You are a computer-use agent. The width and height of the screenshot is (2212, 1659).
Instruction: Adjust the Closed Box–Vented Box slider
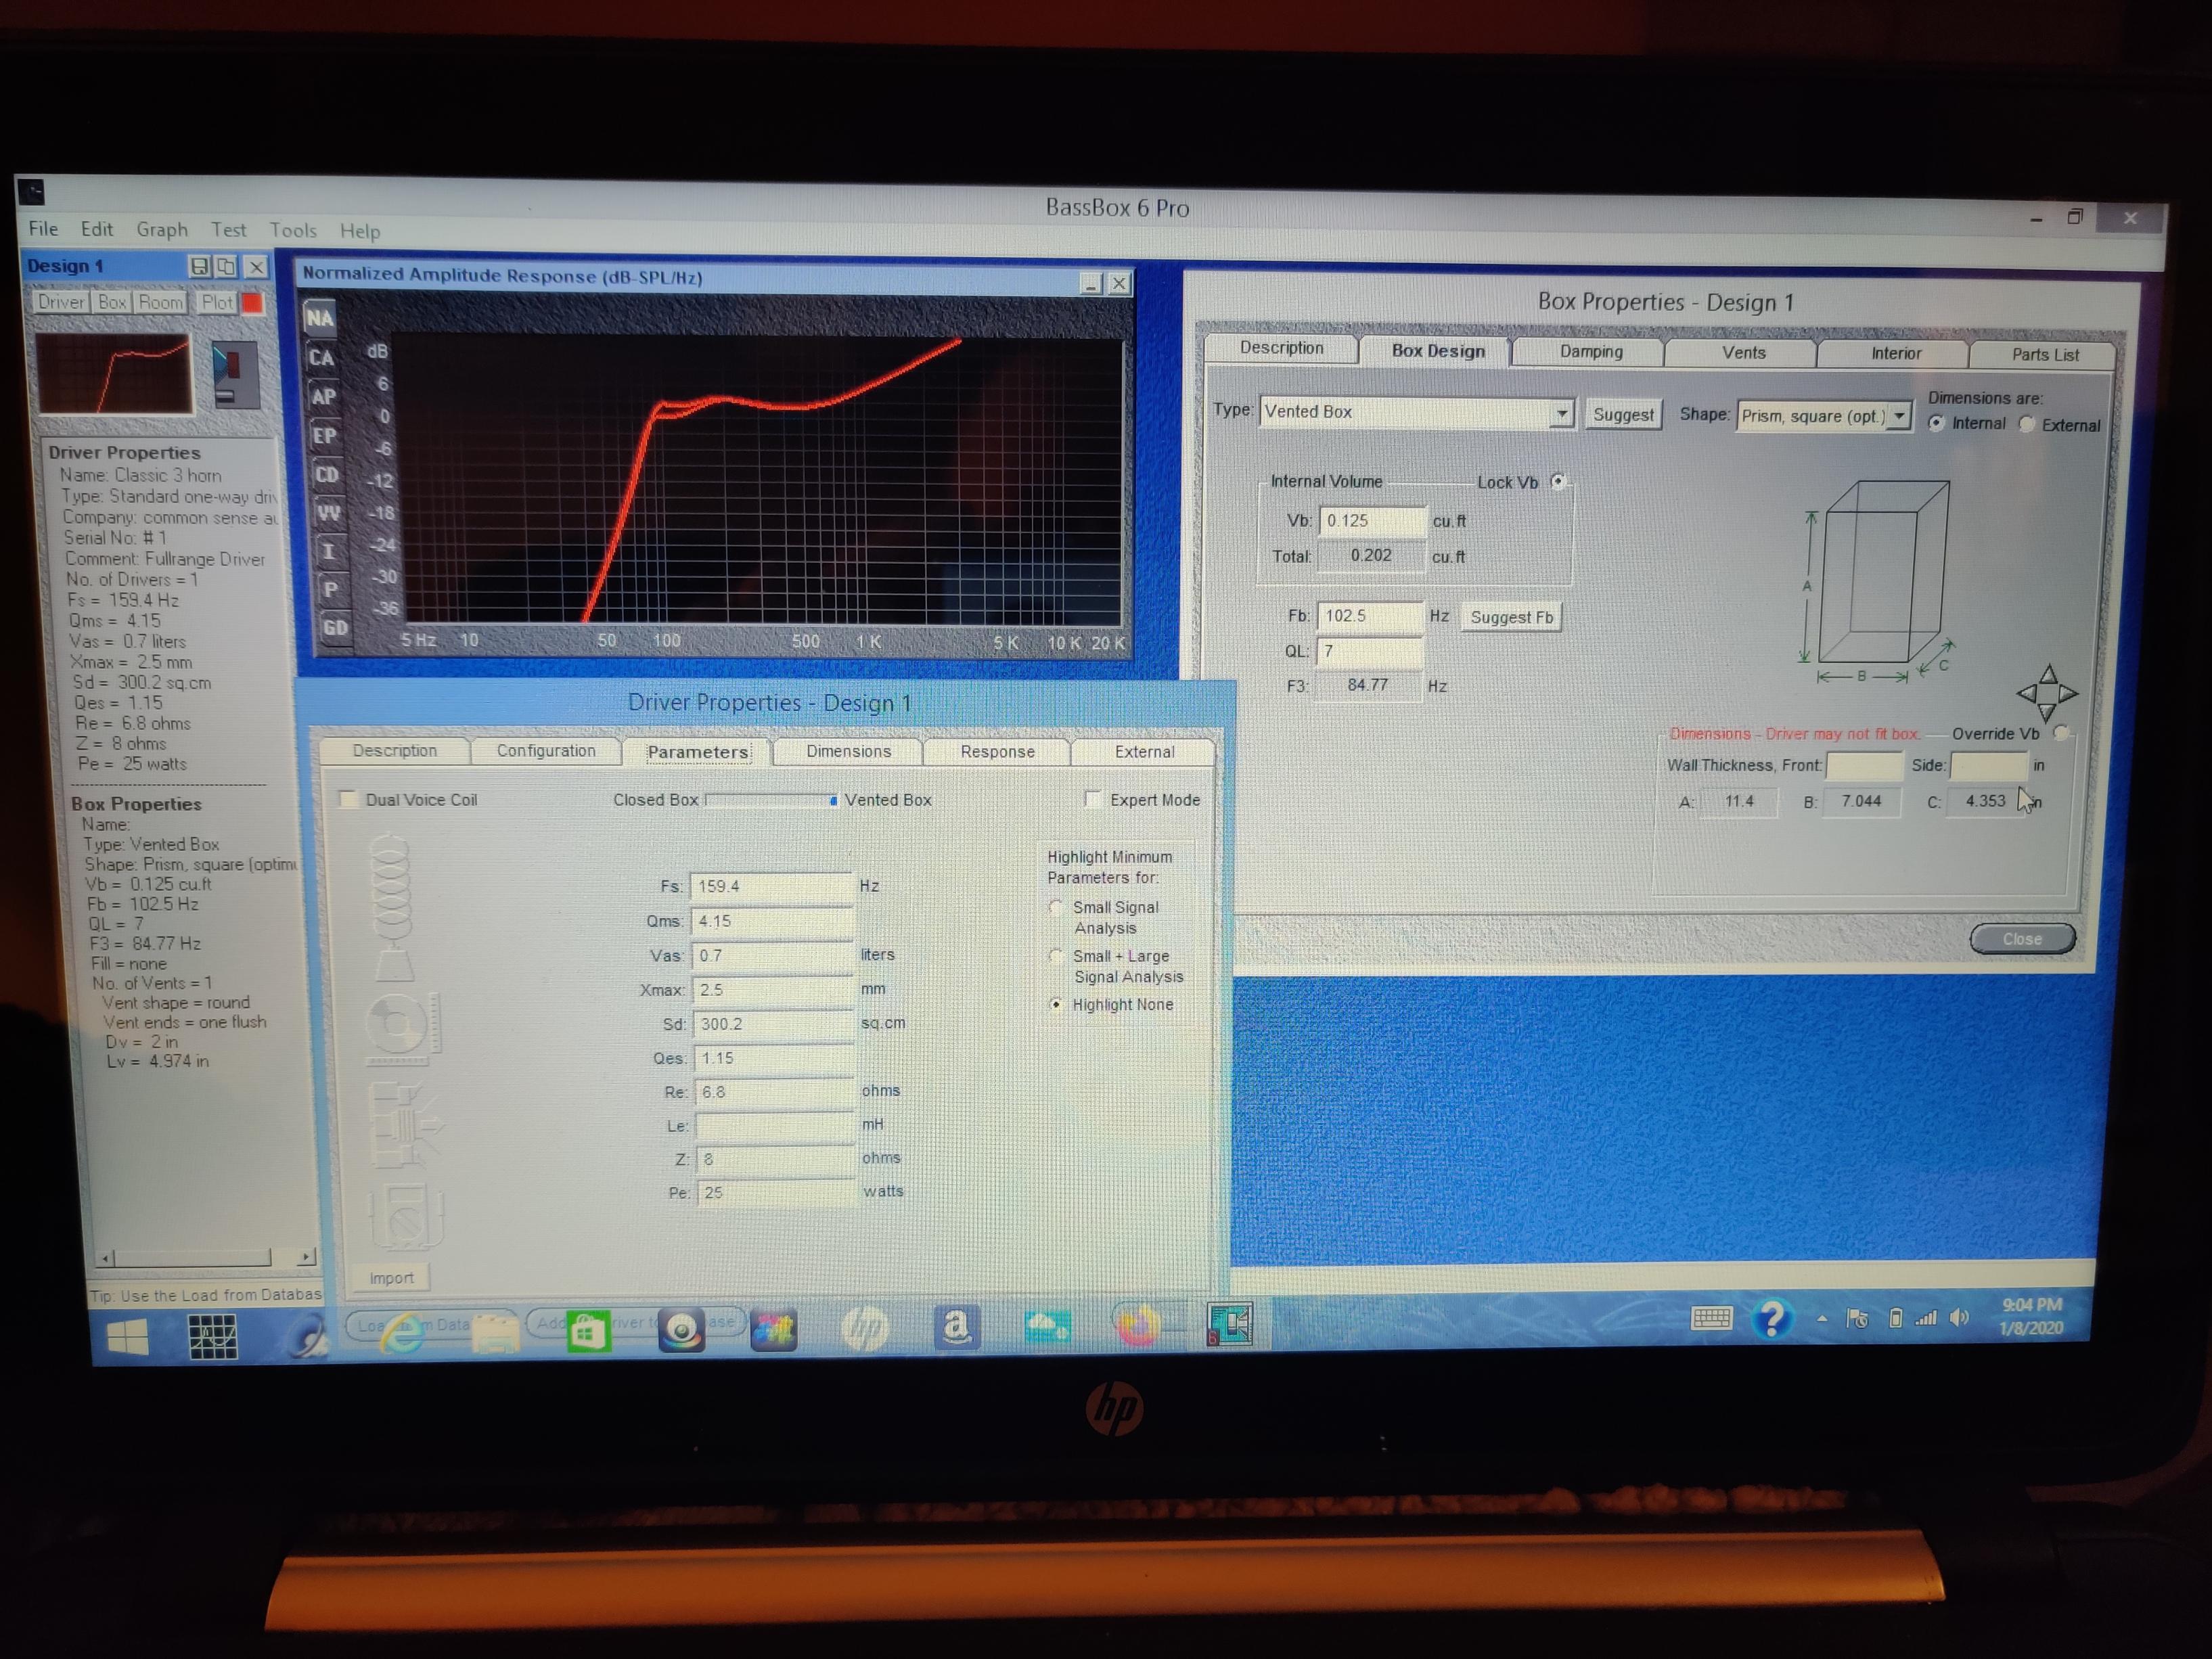tap(771, 800)
